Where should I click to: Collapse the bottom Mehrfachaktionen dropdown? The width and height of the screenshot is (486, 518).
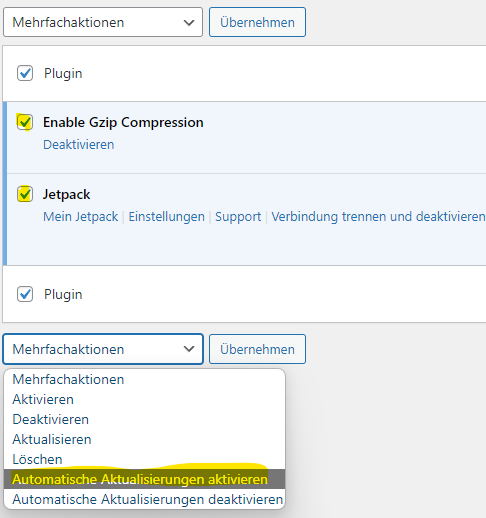103,349
